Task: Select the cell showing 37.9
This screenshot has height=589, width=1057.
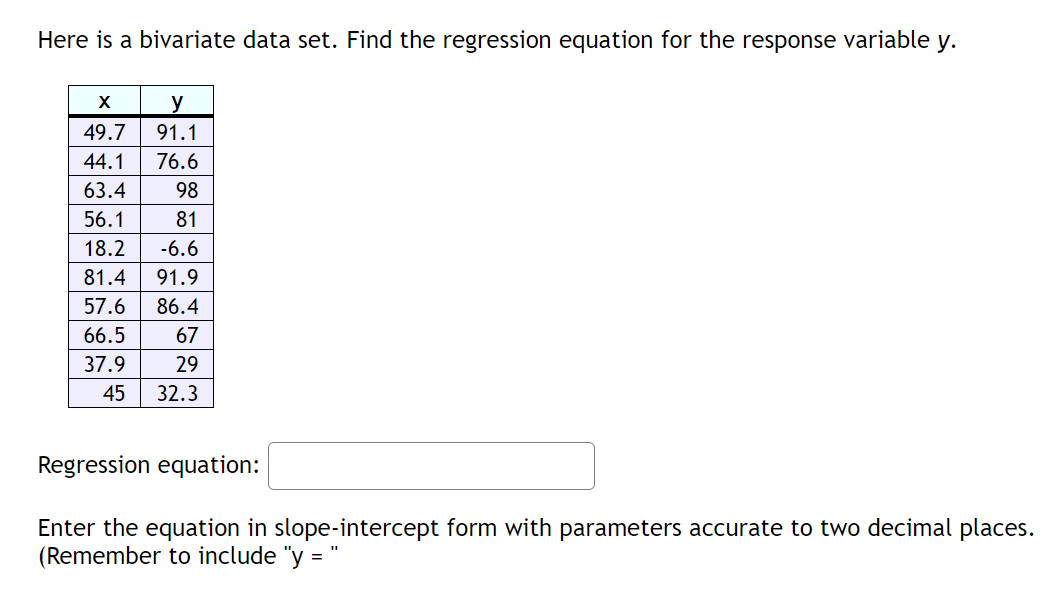Action: 103,364
